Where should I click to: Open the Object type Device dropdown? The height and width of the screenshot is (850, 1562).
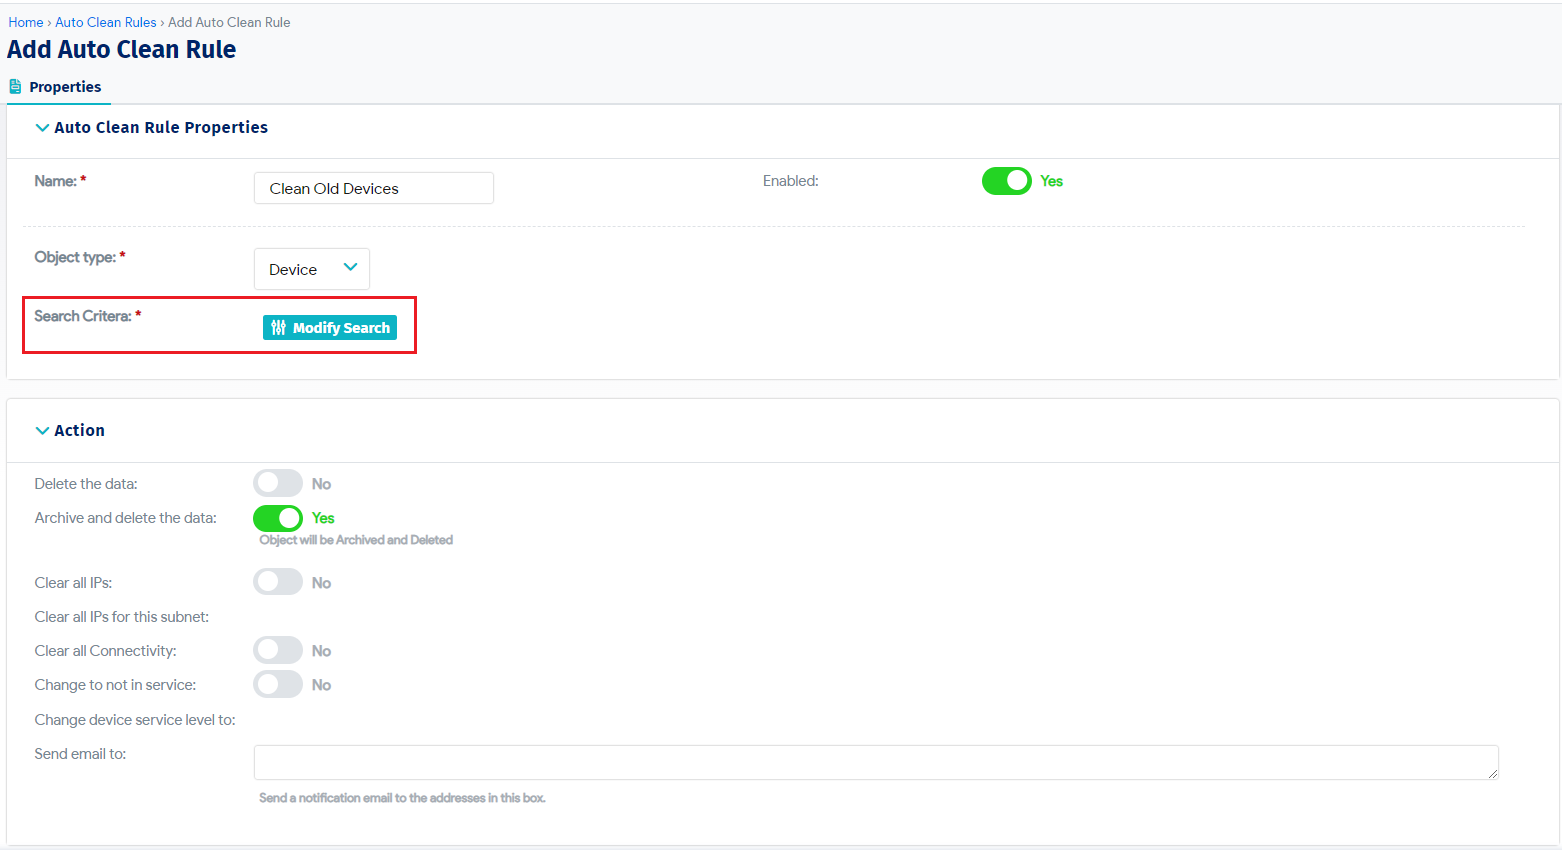click(312, 269)
